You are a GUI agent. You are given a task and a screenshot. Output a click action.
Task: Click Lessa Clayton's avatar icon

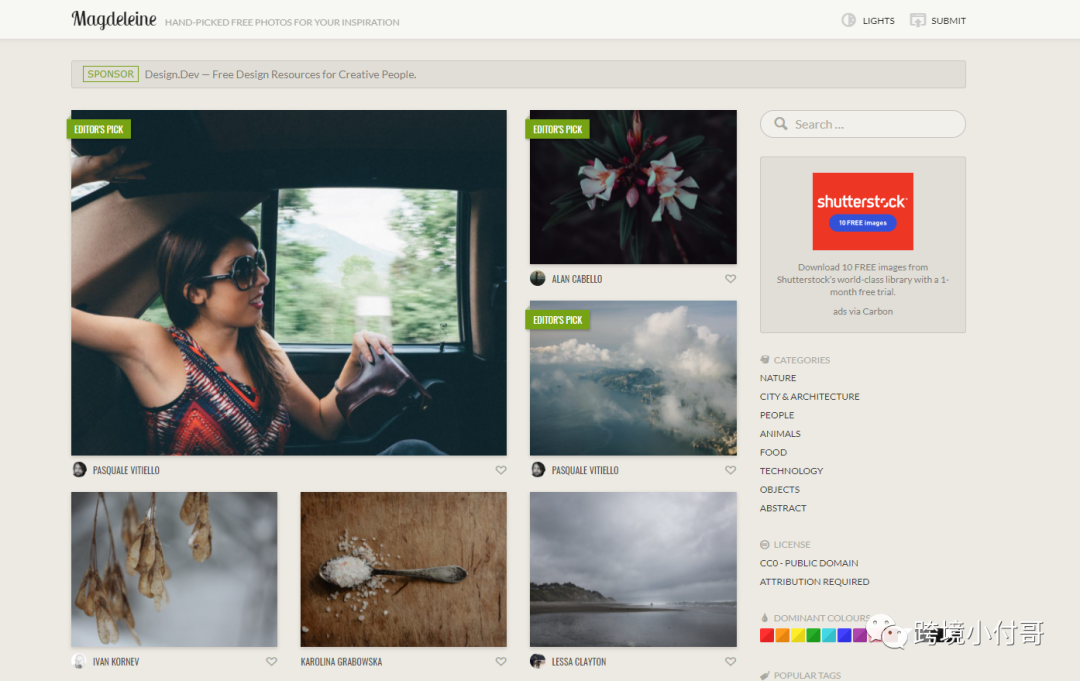click(537, 661)
